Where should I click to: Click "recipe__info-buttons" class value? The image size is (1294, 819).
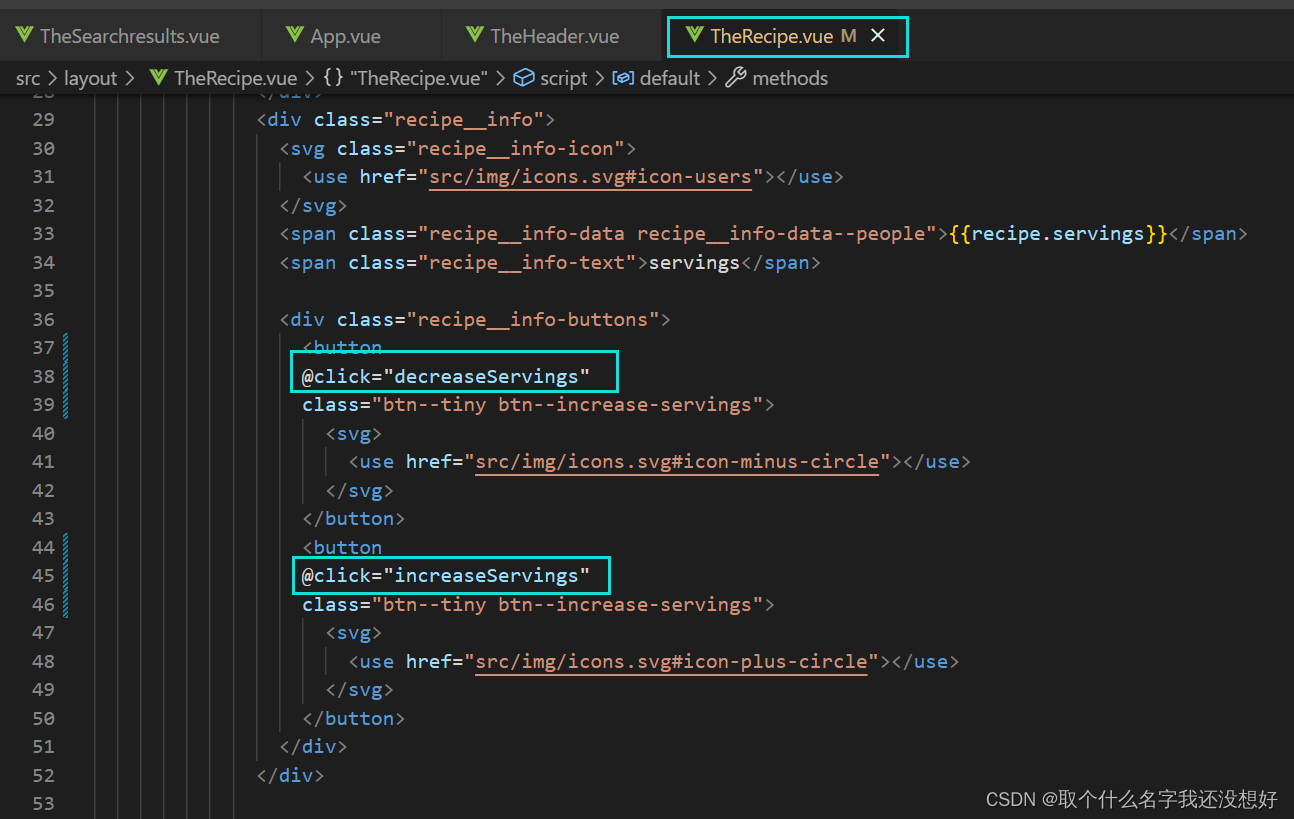[x=533, y=320]
